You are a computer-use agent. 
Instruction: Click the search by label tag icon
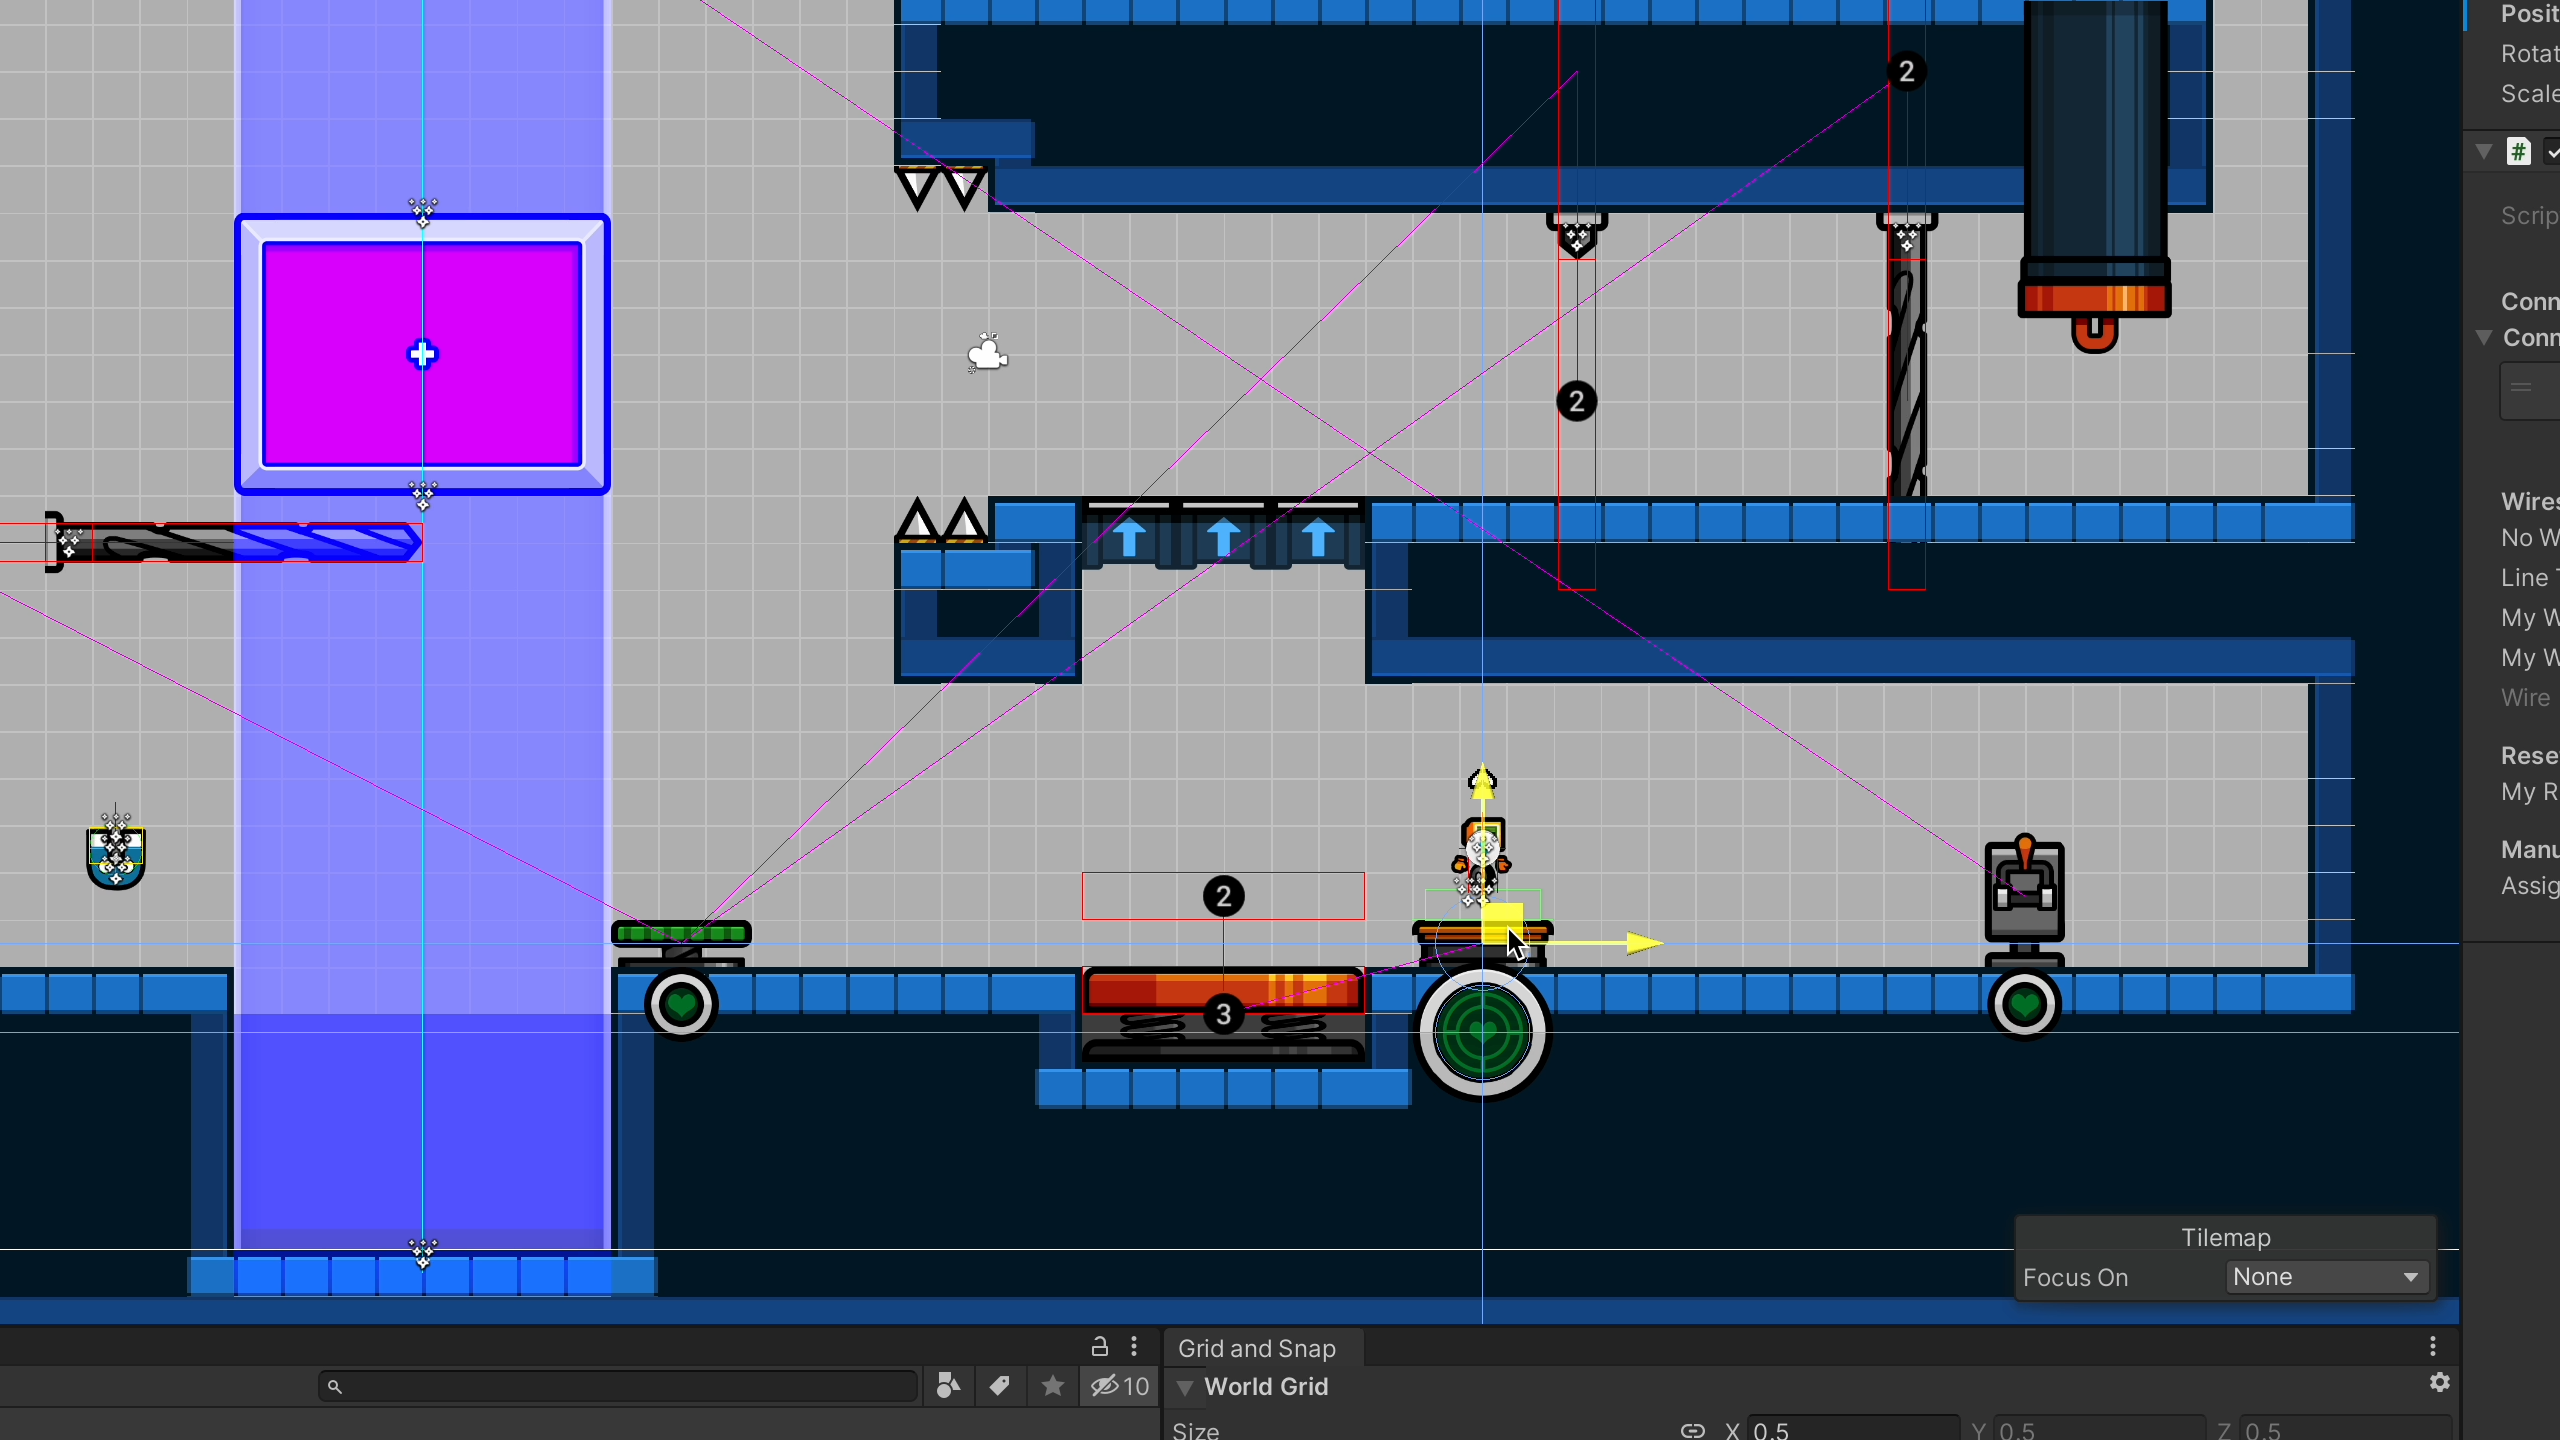point(999,1386)
